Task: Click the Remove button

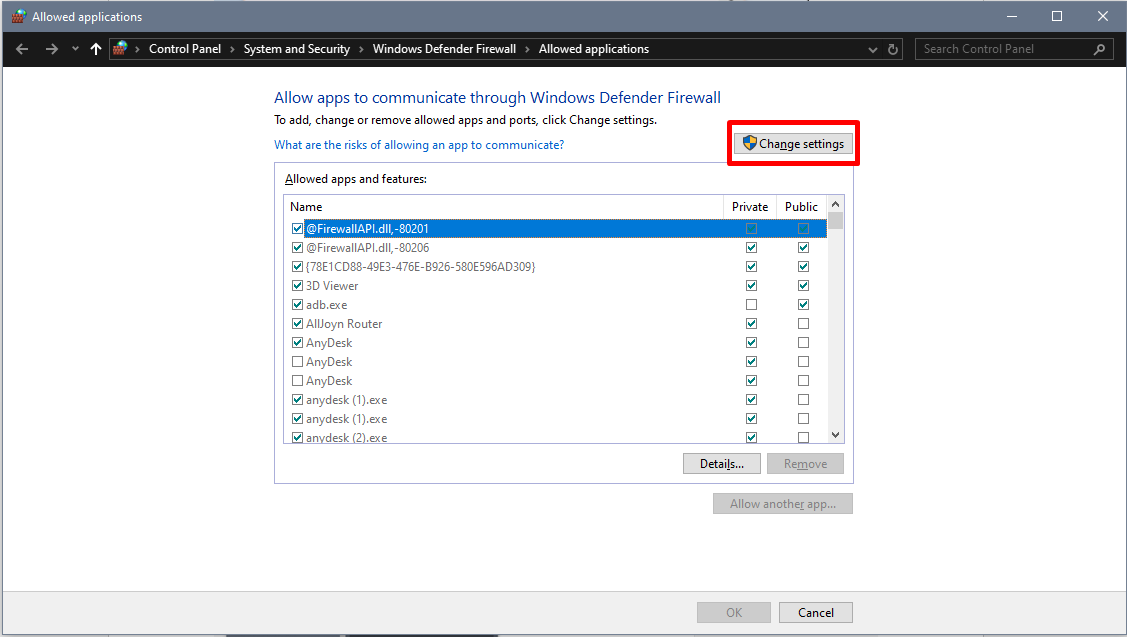Action: 805,464
